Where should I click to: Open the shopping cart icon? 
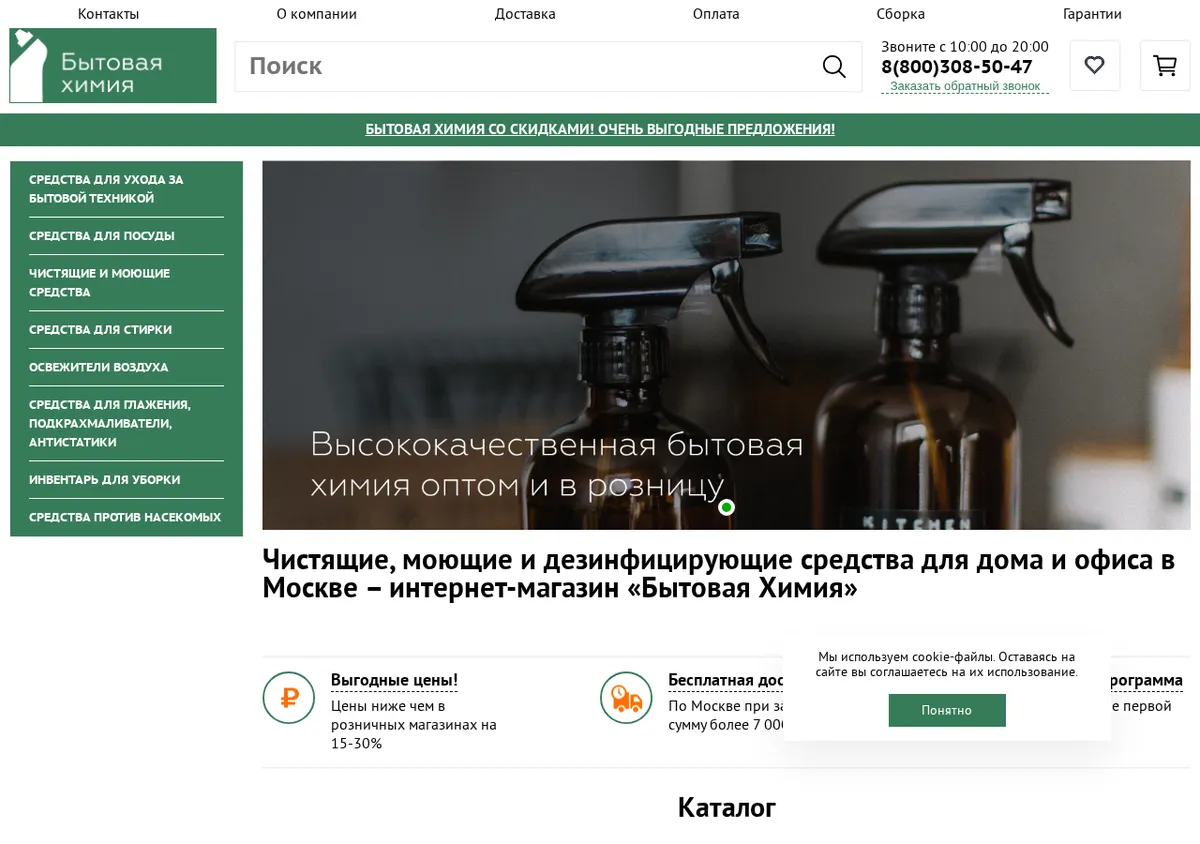tap(1165, 66)
